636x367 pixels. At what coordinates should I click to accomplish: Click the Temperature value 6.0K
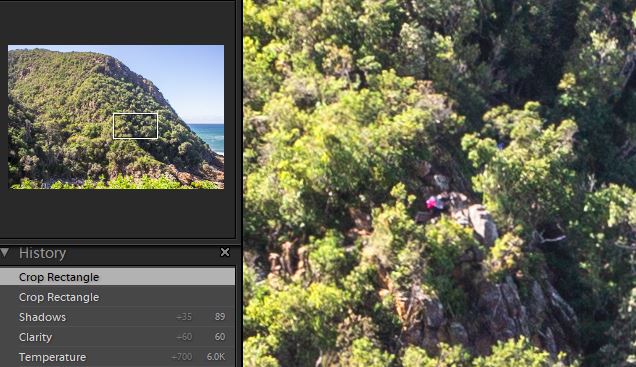coord(216,357)
